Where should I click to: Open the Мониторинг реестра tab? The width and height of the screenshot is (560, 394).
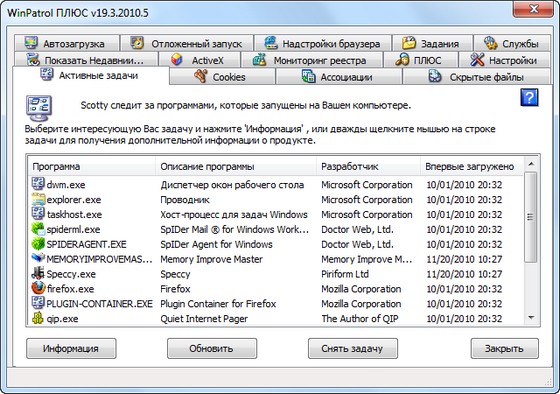tap(312, 60)
